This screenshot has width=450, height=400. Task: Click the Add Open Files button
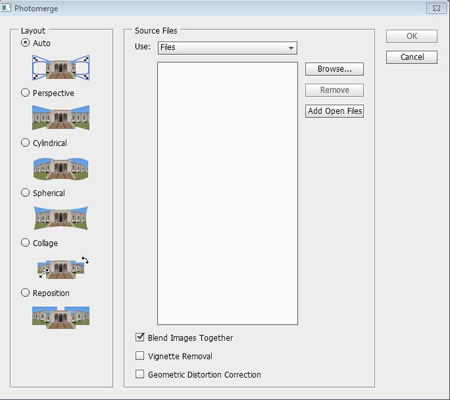click(334, 111)
